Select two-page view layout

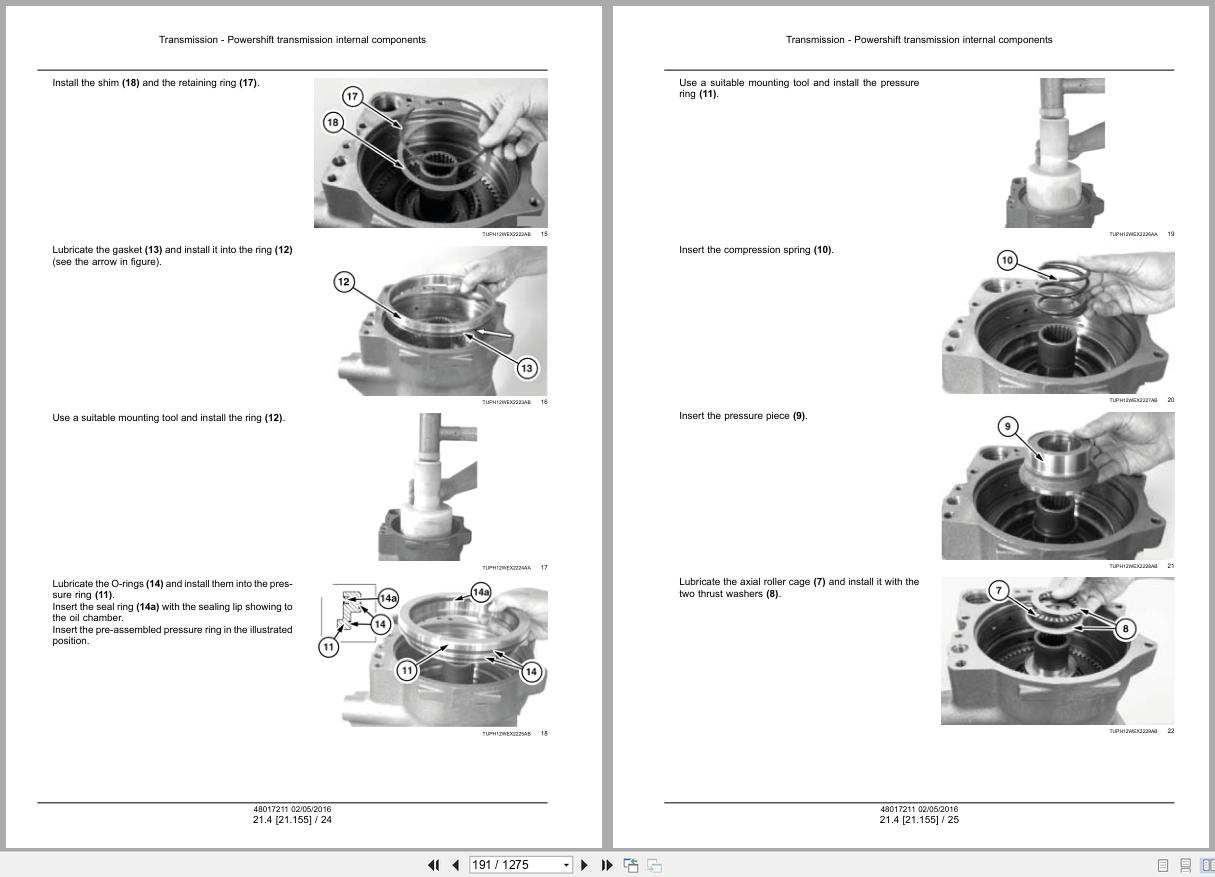point(1207,865)
